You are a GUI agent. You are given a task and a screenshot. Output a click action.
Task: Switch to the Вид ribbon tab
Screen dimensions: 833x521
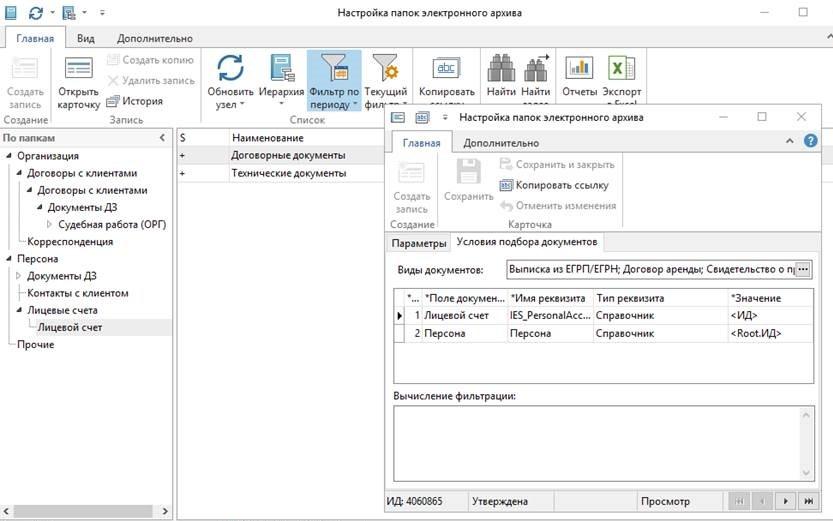tap(86, 38)
